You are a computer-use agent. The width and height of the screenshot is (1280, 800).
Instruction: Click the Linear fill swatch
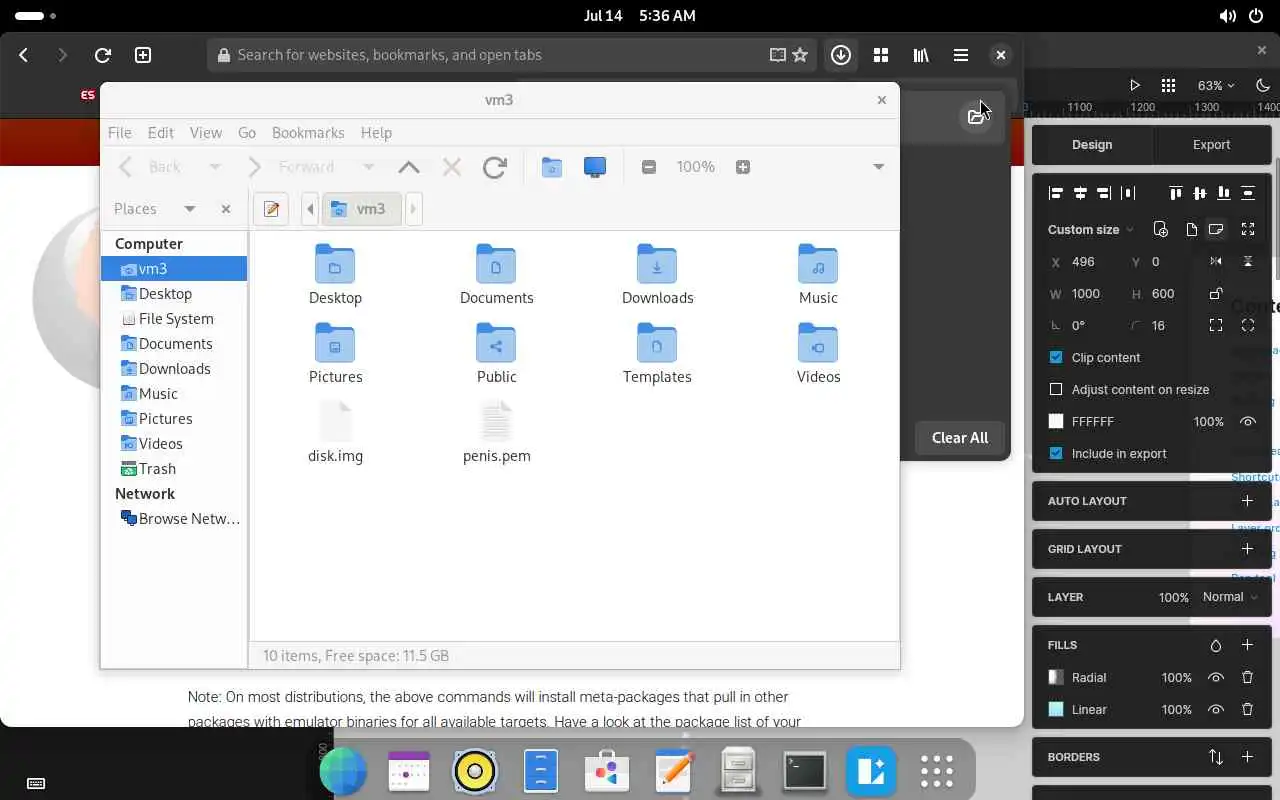click(x=1056, y=709)
